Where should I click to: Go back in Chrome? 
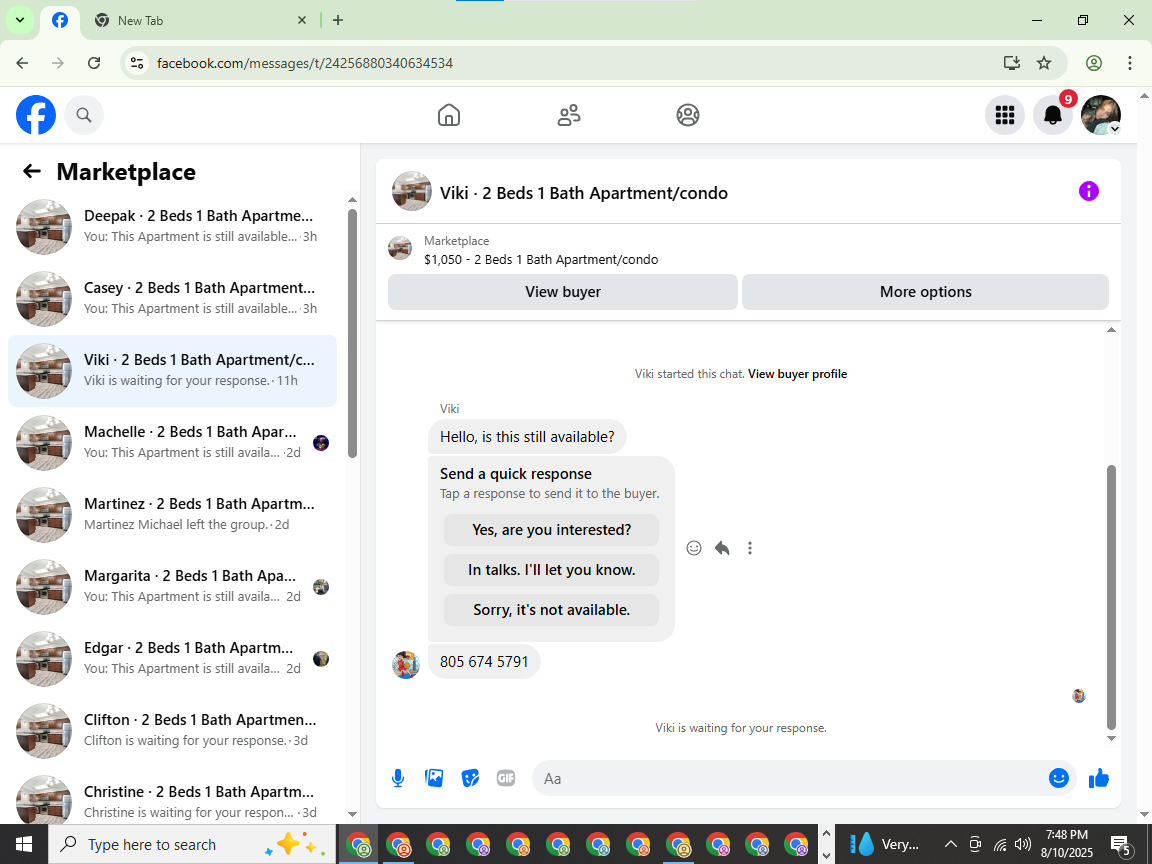[x=23, y=63]
